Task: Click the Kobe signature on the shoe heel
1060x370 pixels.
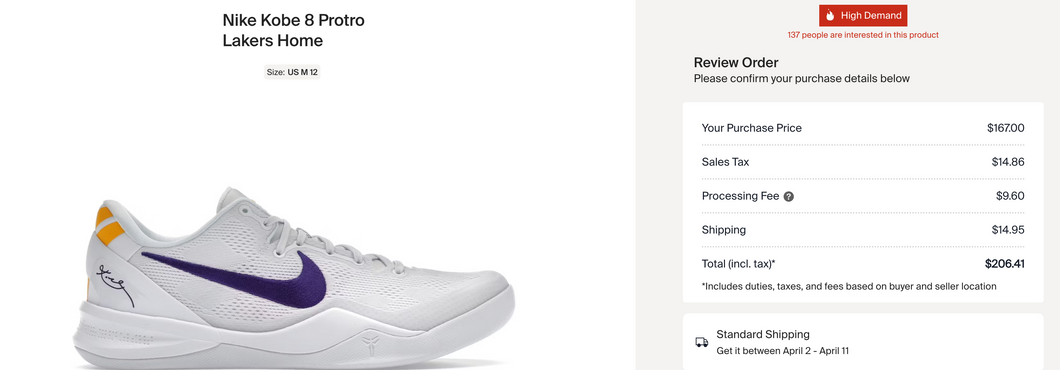Action: point(116,283)
